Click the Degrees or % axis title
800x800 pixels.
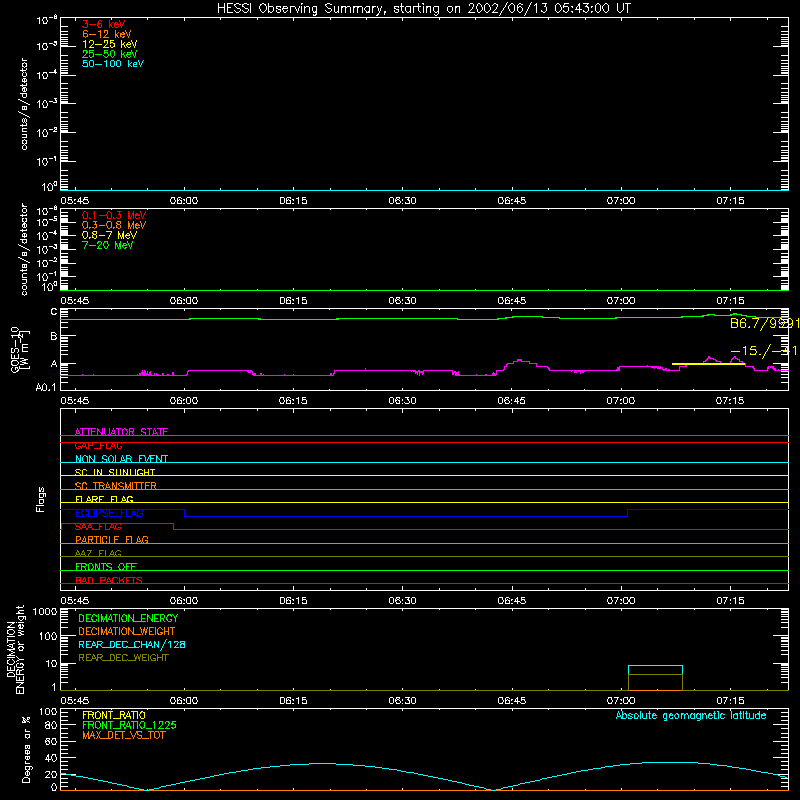click(x=26, y=749)
